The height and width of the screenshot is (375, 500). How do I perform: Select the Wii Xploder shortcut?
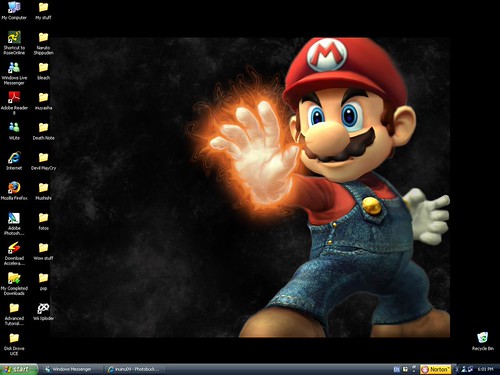click(x=43, y=312)
